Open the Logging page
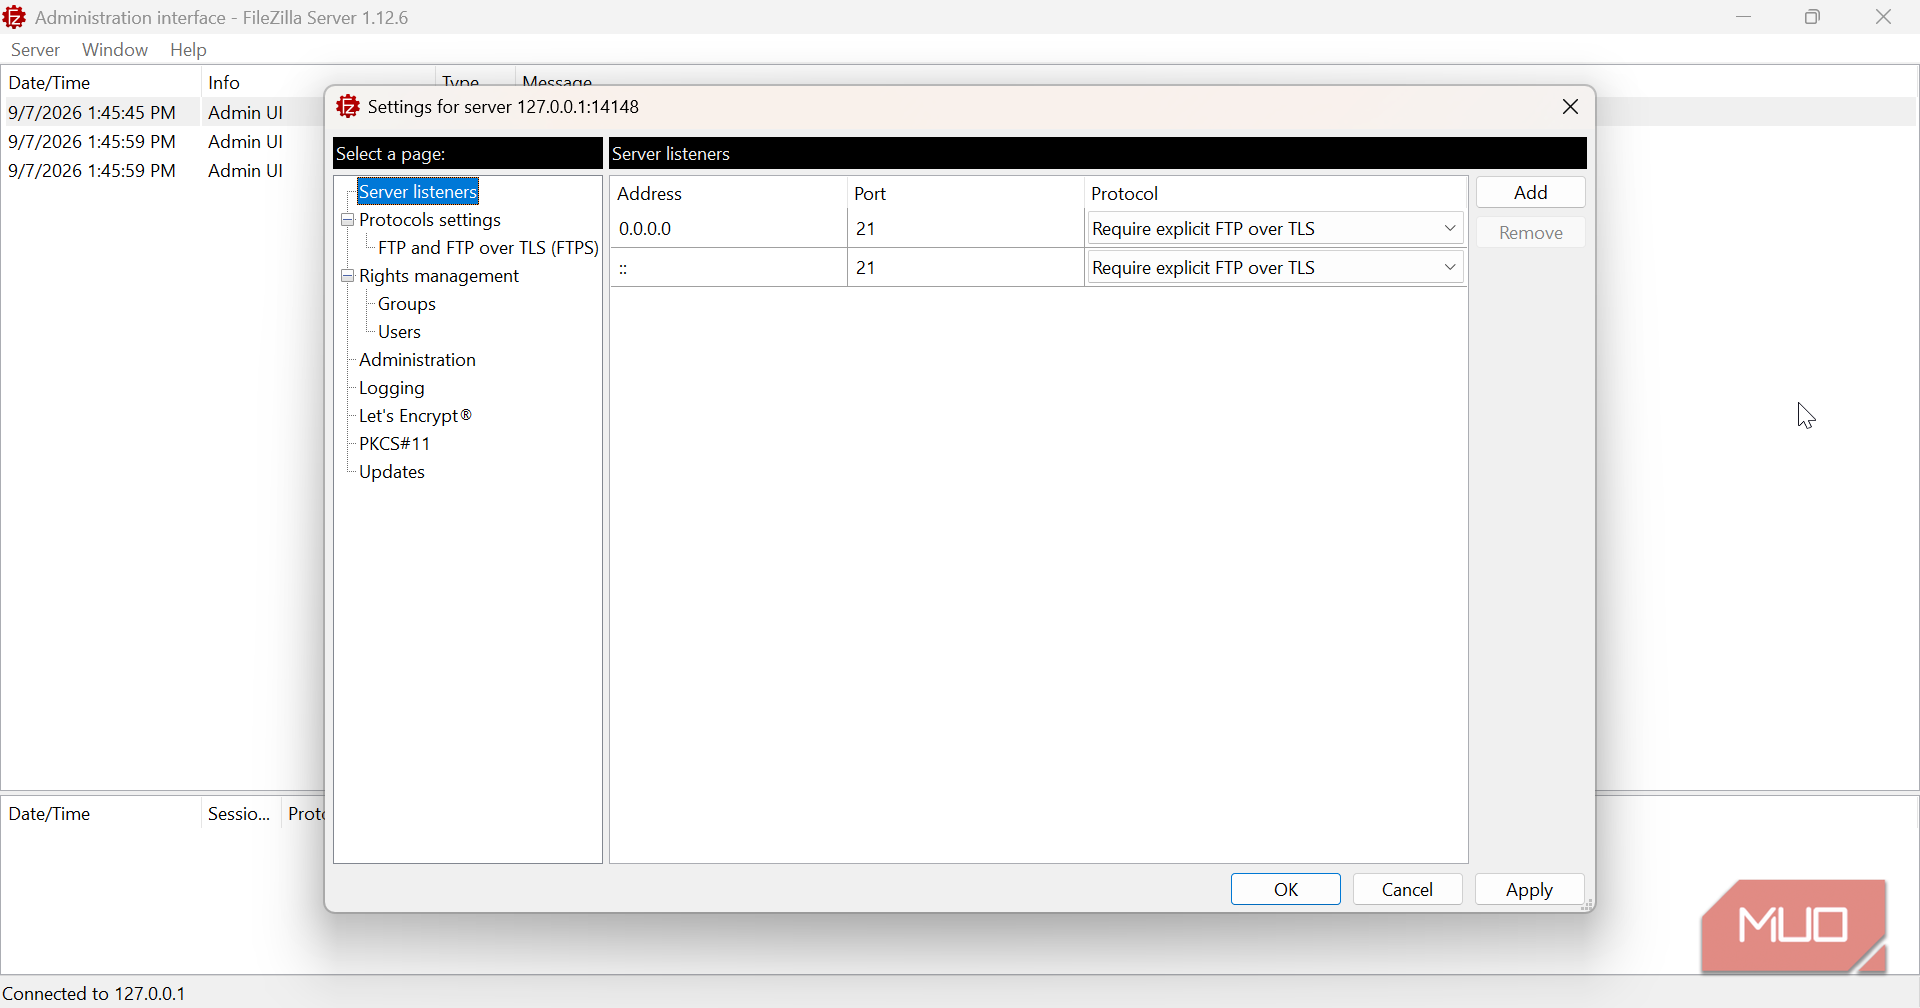1920x1008 pixels. point(392,388)
